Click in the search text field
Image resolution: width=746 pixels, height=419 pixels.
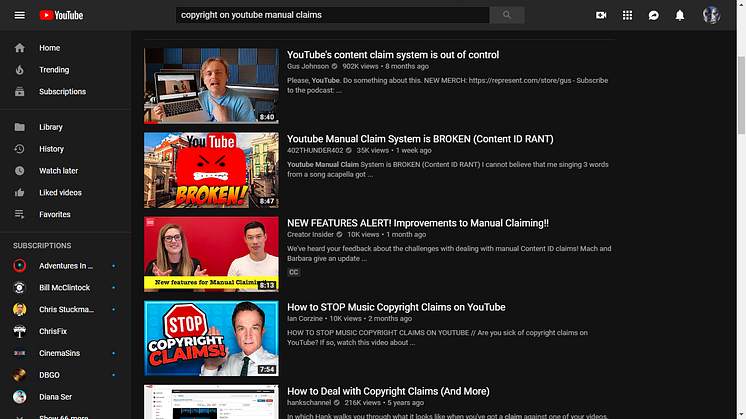click(x=332, y=15)
